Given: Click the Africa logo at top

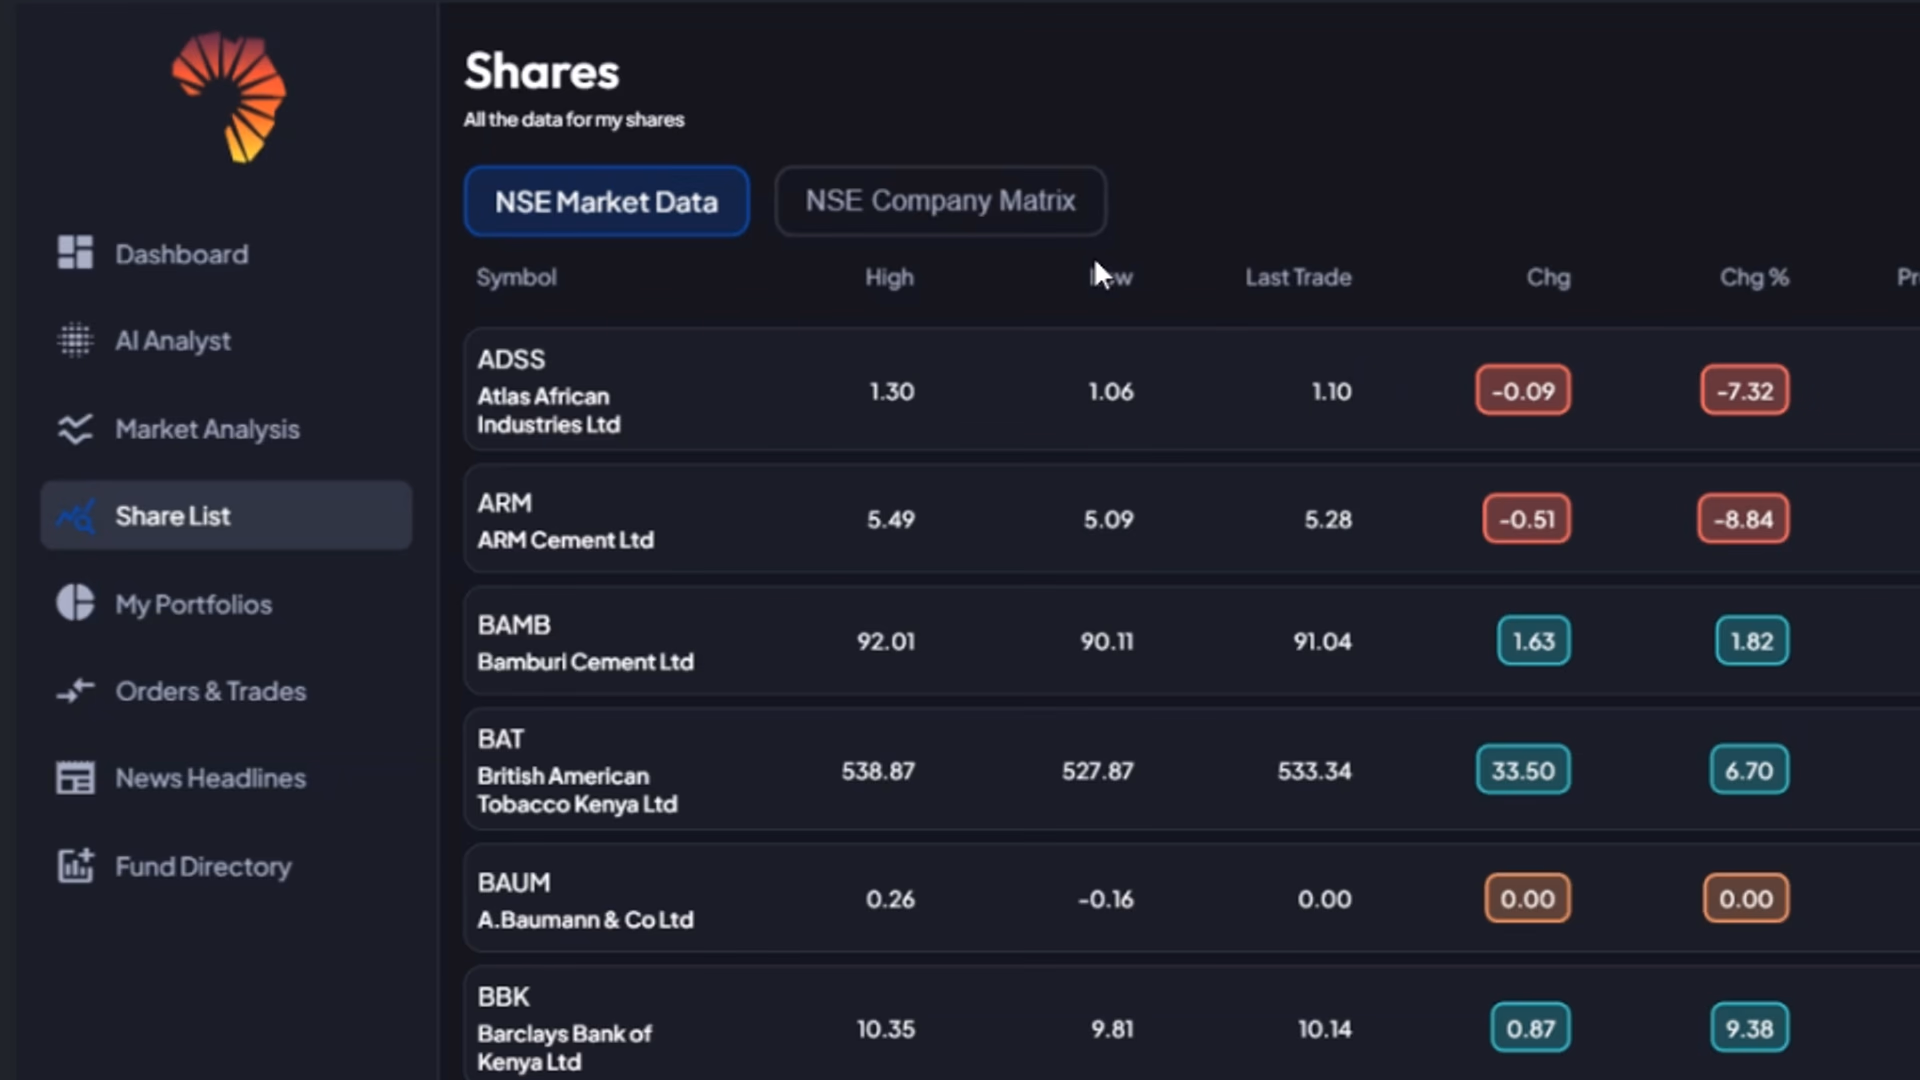Looking at the screenshot, I should pos(229,96).
